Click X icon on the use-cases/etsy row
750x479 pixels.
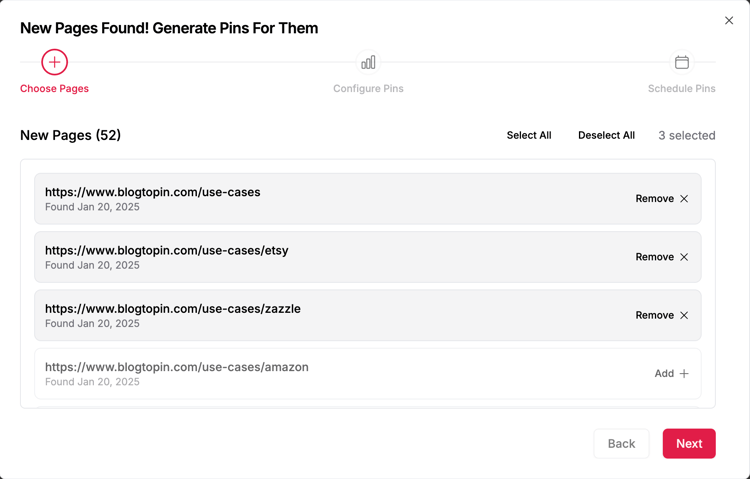[x=684, y=257]
